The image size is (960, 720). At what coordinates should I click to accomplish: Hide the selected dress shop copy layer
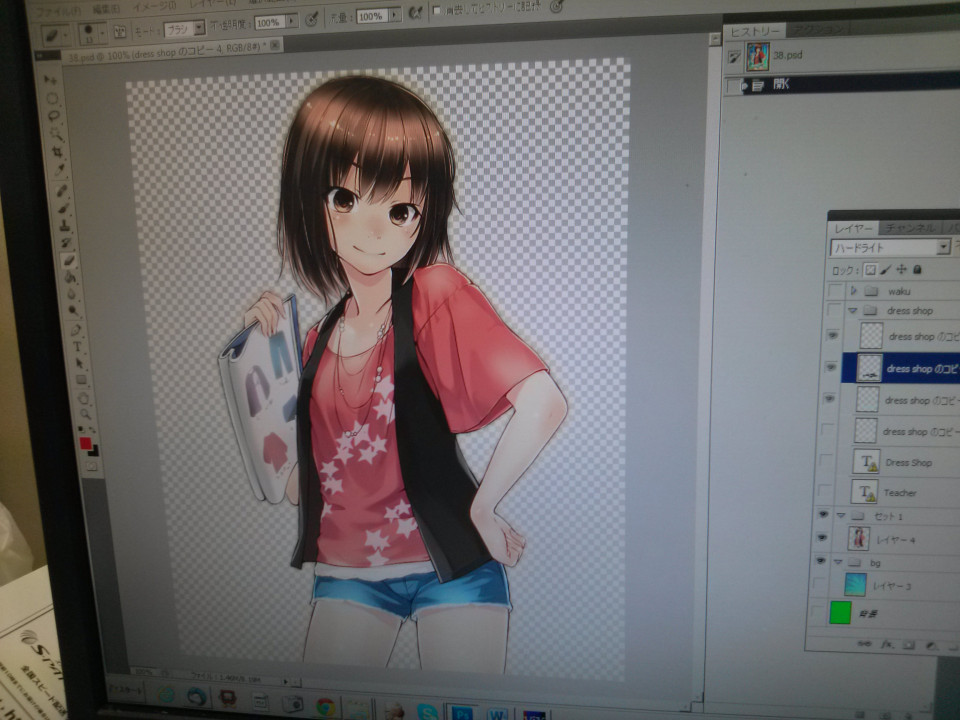click(831, 367)
